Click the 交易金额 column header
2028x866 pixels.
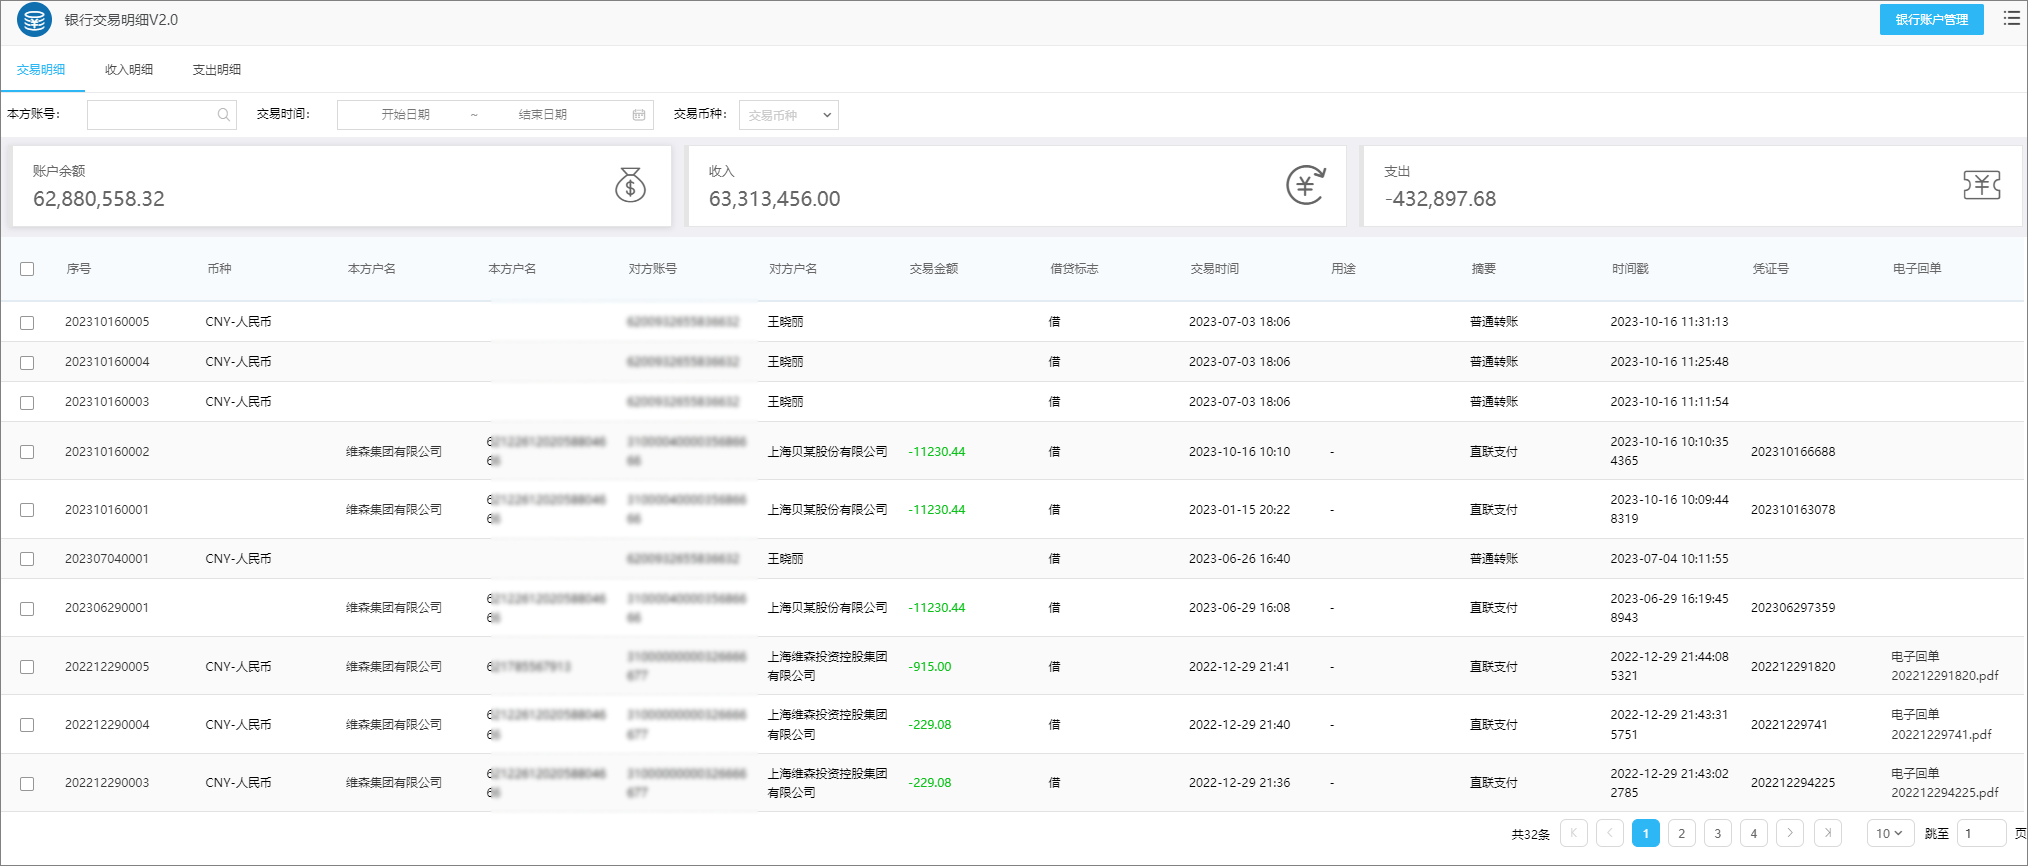click(x=934, y=269)
